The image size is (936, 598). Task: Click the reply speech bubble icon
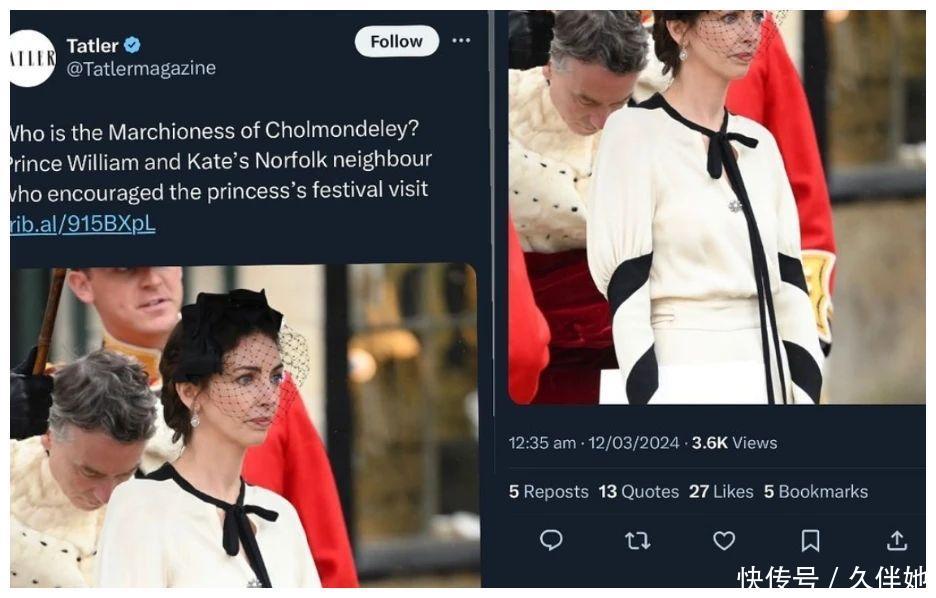(551, 541)
